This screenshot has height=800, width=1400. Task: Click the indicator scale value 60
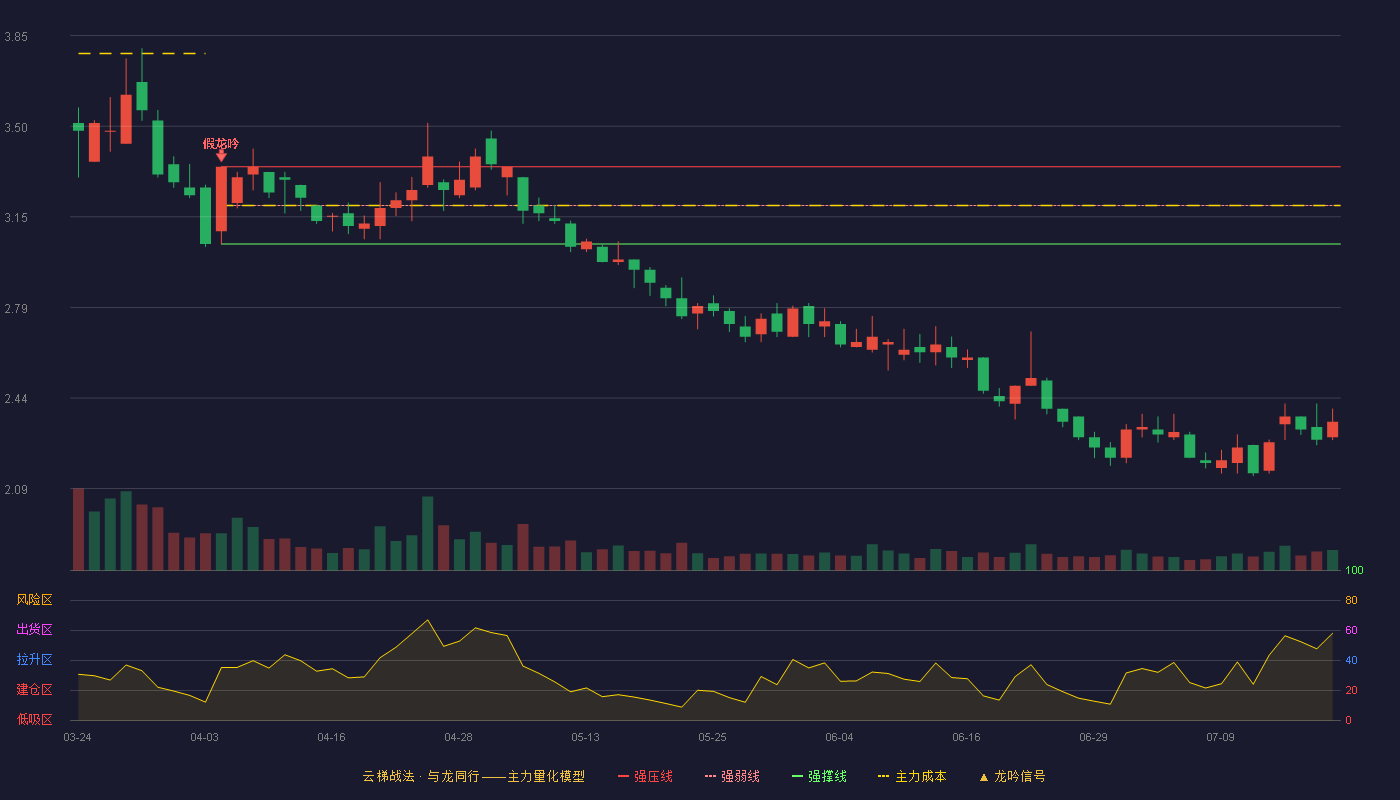(x=1351, y=631)
